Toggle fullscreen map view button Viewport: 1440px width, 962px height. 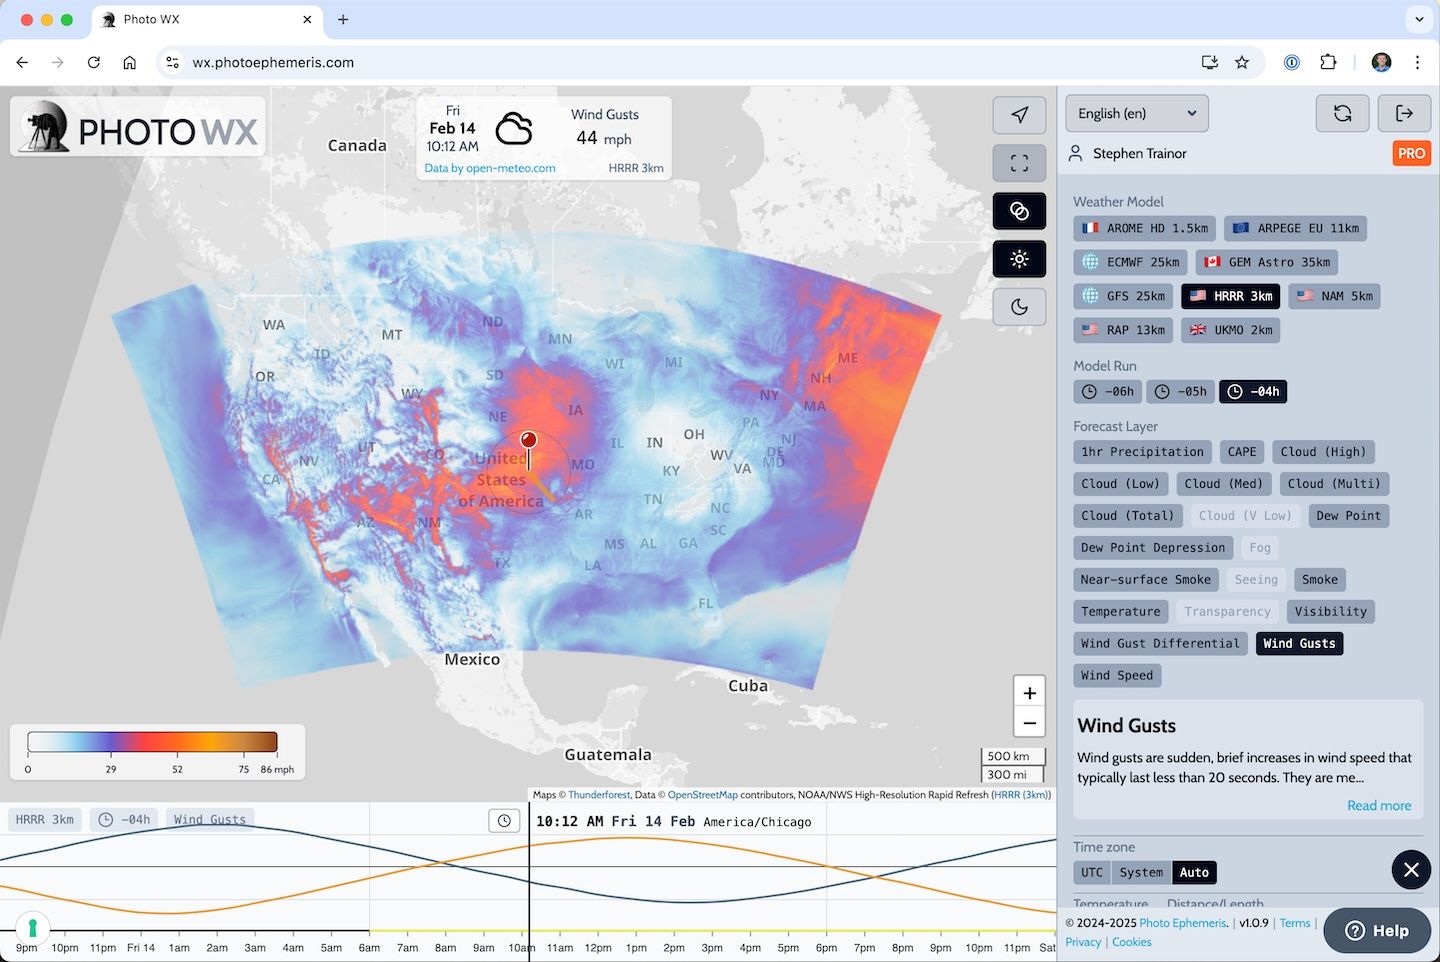[1019, 163]
